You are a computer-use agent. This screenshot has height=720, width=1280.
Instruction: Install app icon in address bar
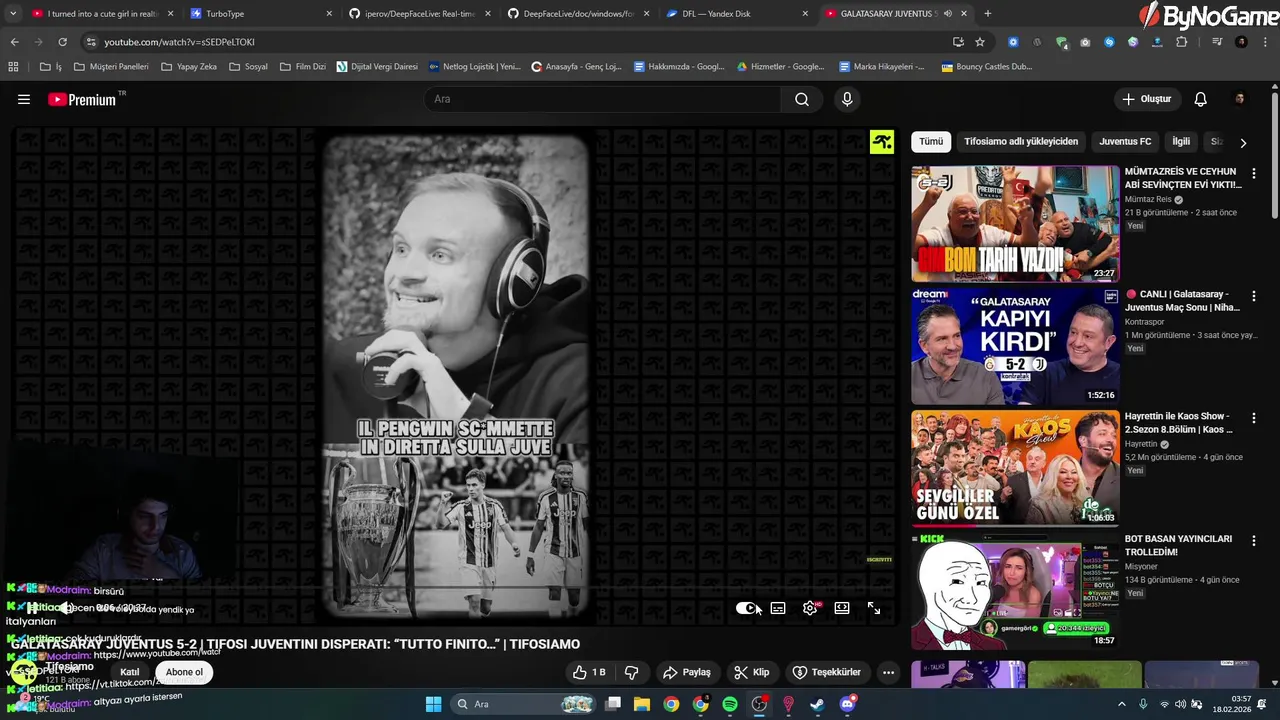(958, 42)
